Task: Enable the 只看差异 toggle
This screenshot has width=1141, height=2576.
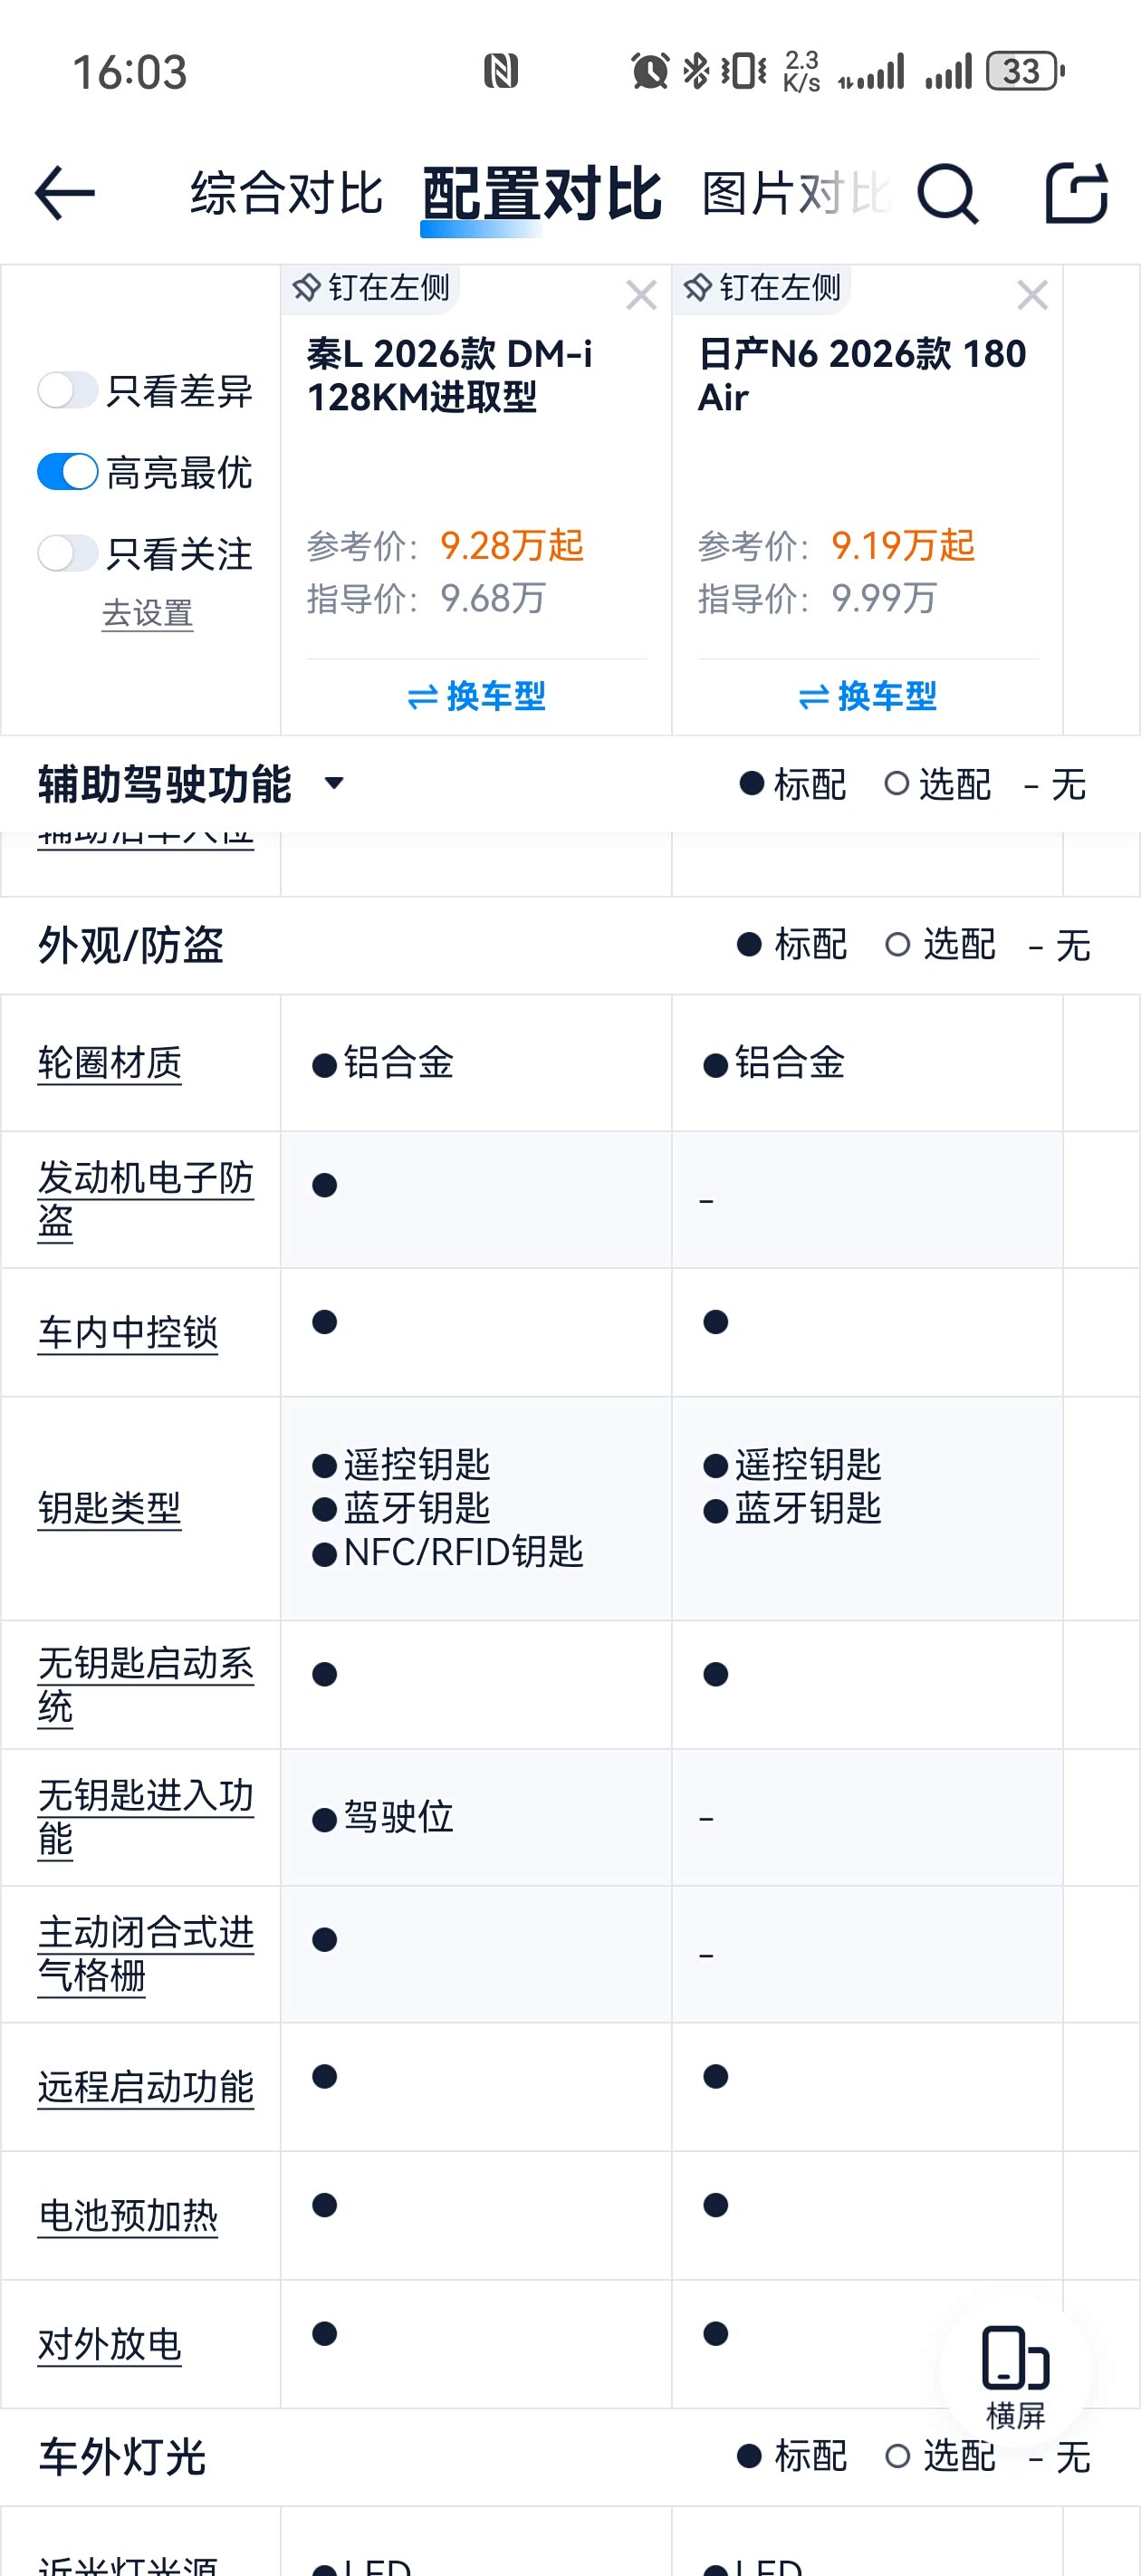Action: click(x=67, y=390)
